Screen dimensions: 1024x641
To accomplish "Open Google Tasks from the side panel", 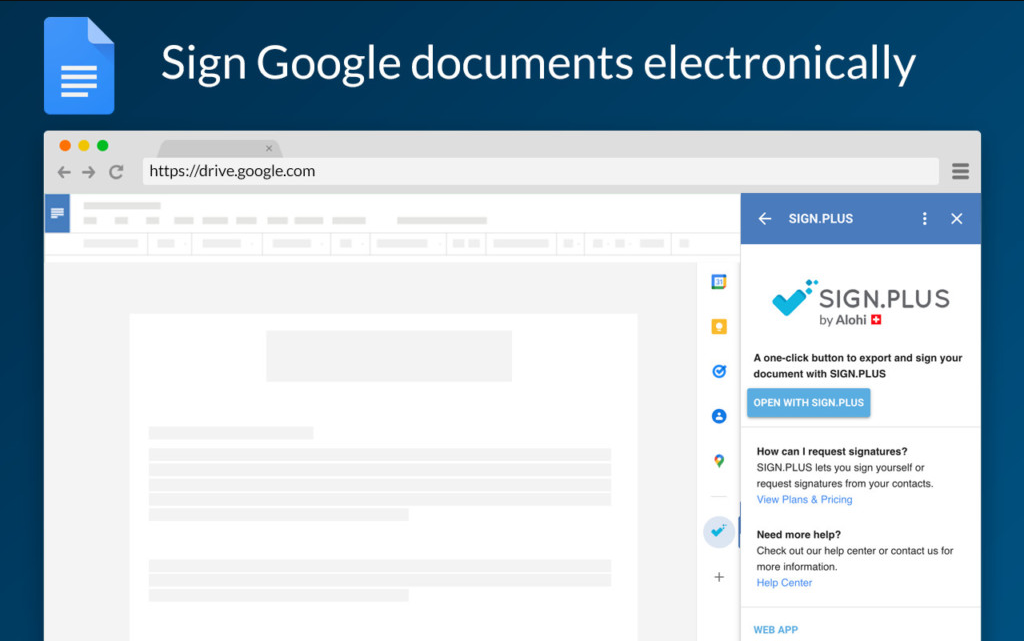I will pos(718,371).
